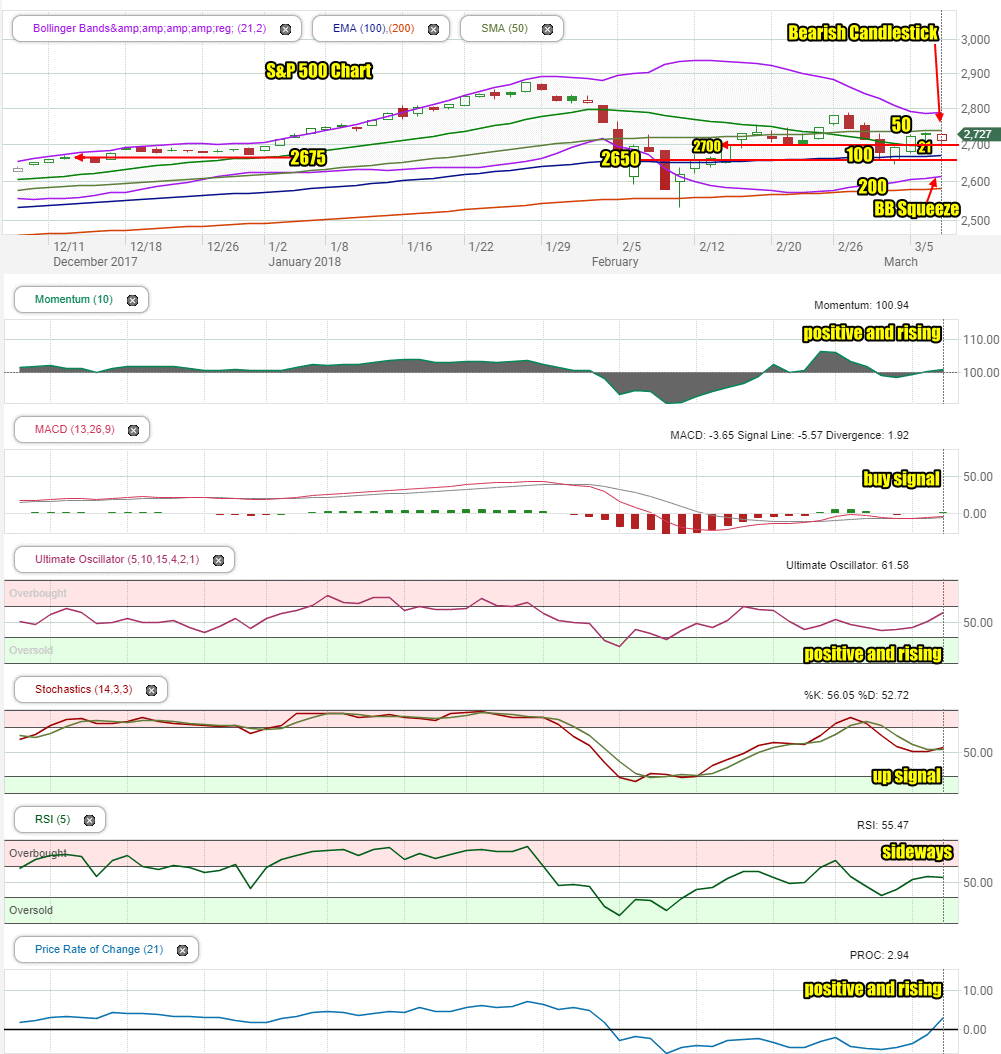The height and width of the screenshot is (1054, 1001).
Task: Select the 2/5 February date marker
Action: click(631, 247)
